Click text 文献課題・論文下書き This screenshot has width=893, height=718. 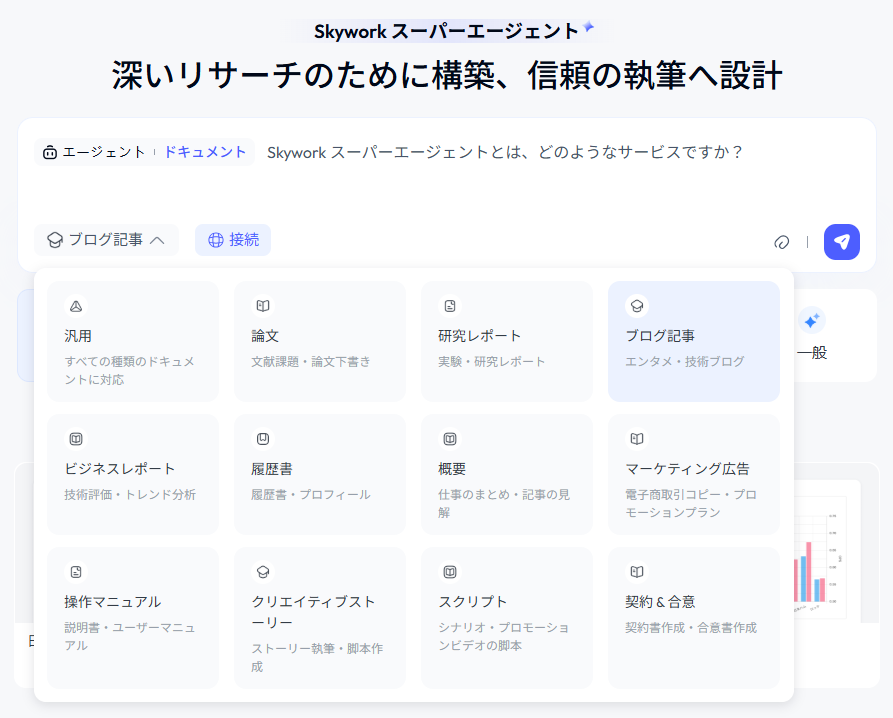click(311, 362)
